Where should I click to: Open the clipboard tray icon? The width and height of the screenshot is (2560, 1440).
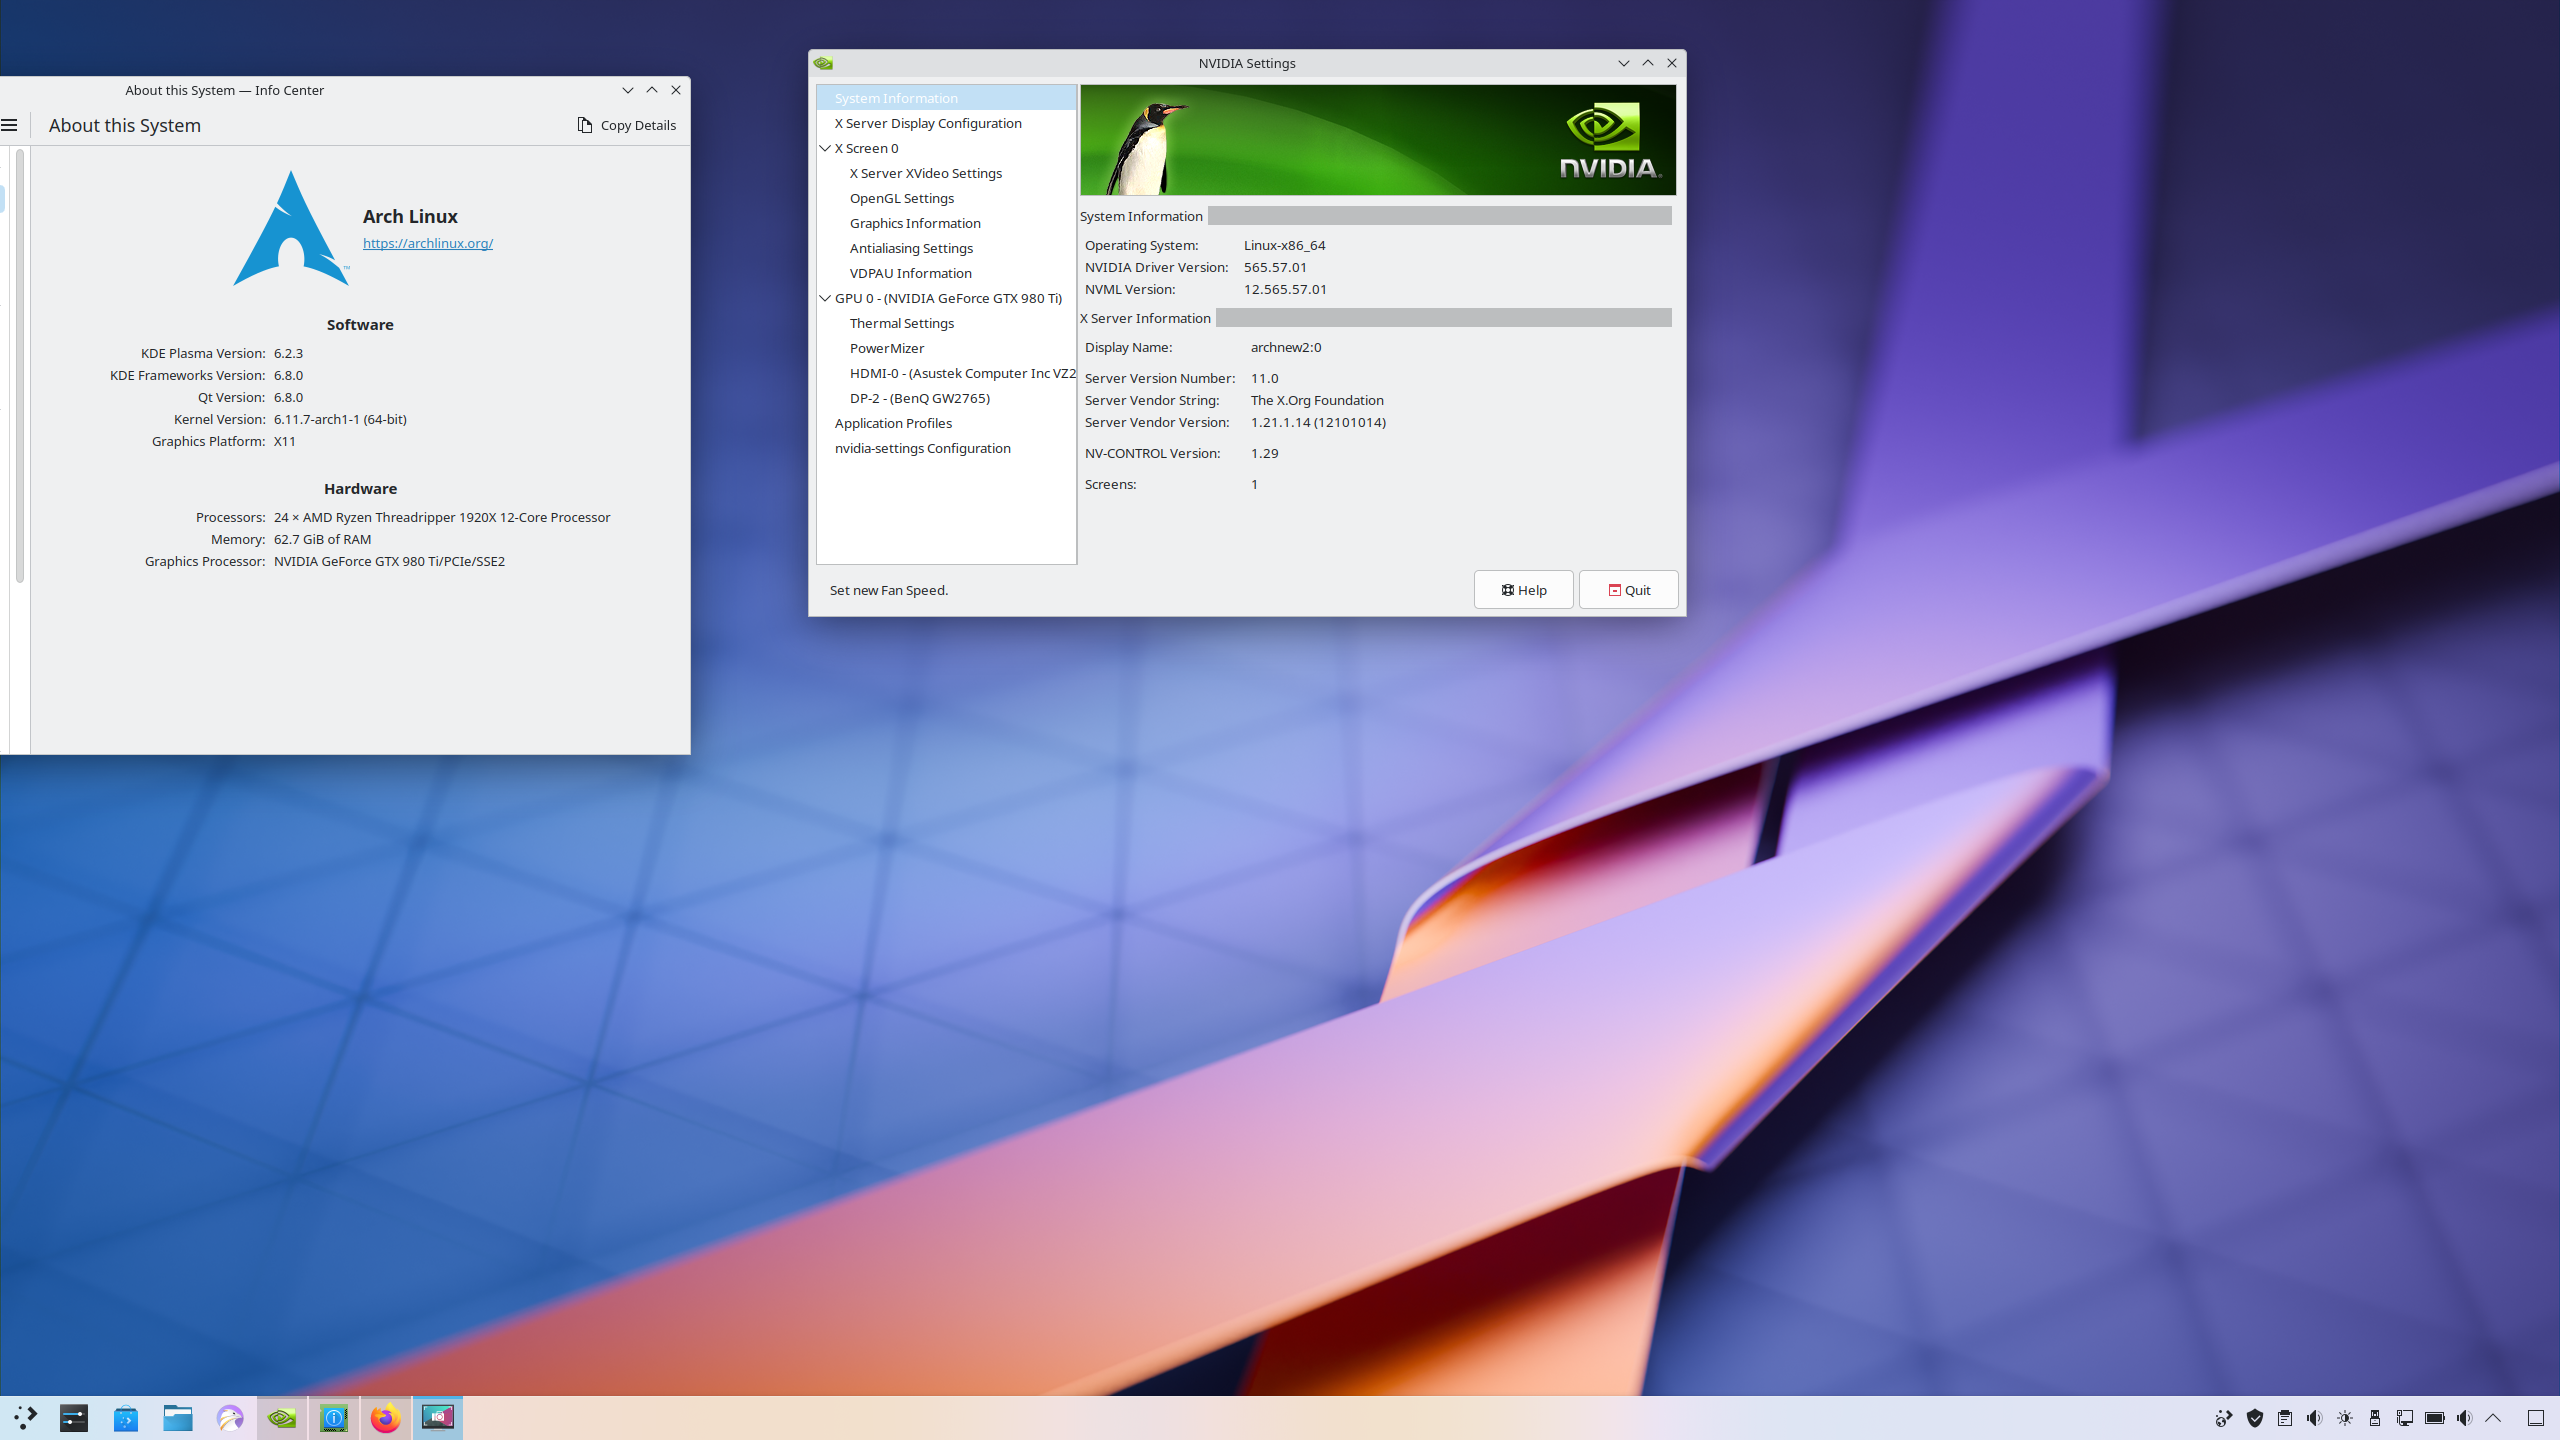[2285, 1418]
